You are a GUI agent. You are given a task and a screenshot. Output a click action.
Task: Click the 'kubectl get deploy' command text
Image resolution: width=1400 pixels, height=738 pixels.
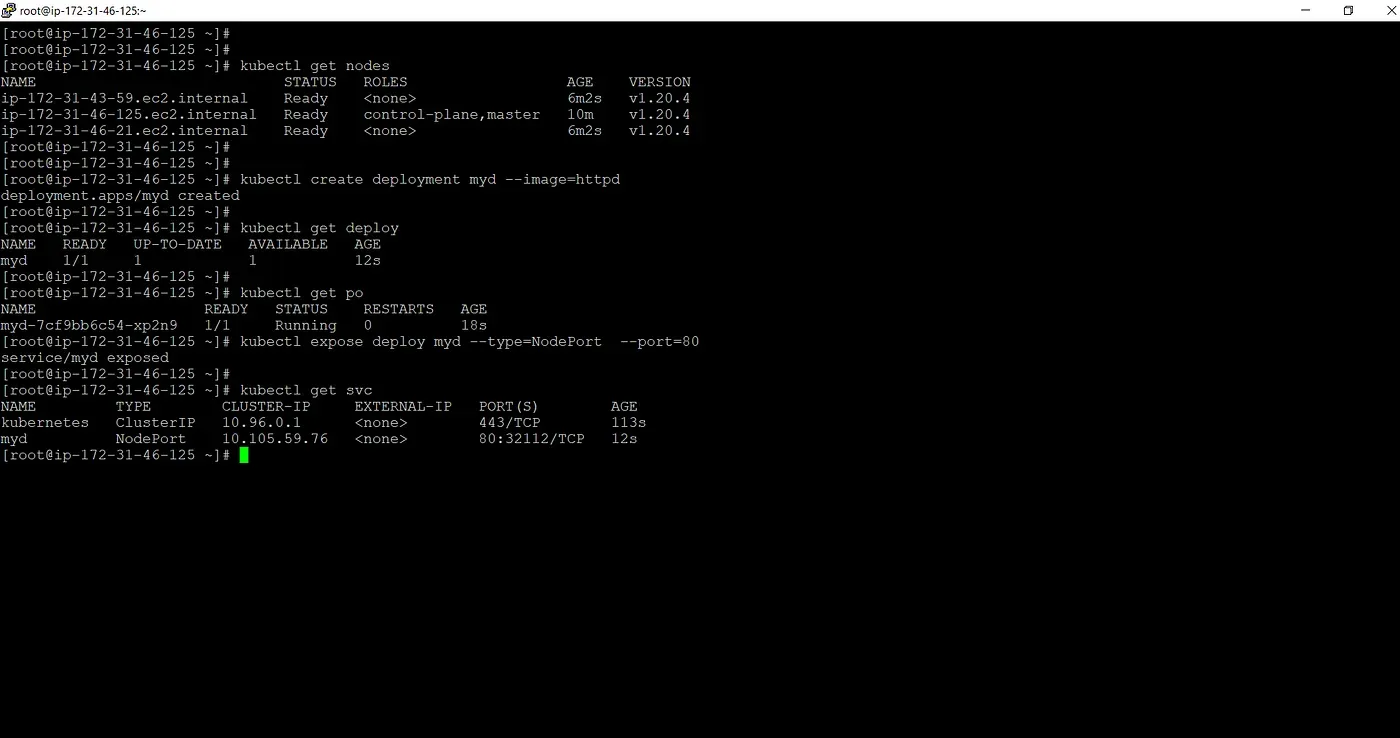pos(319,228)
